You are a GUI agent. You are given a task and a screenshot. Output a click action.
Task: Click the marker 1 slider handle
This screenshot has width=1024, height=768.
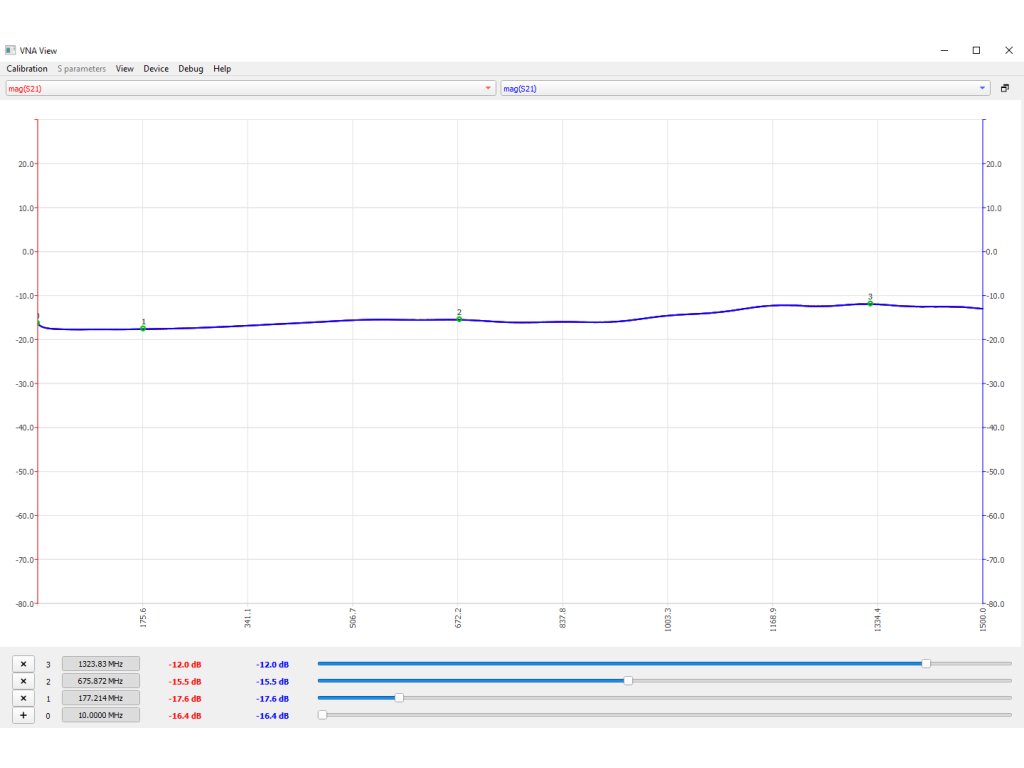(399, 697)
